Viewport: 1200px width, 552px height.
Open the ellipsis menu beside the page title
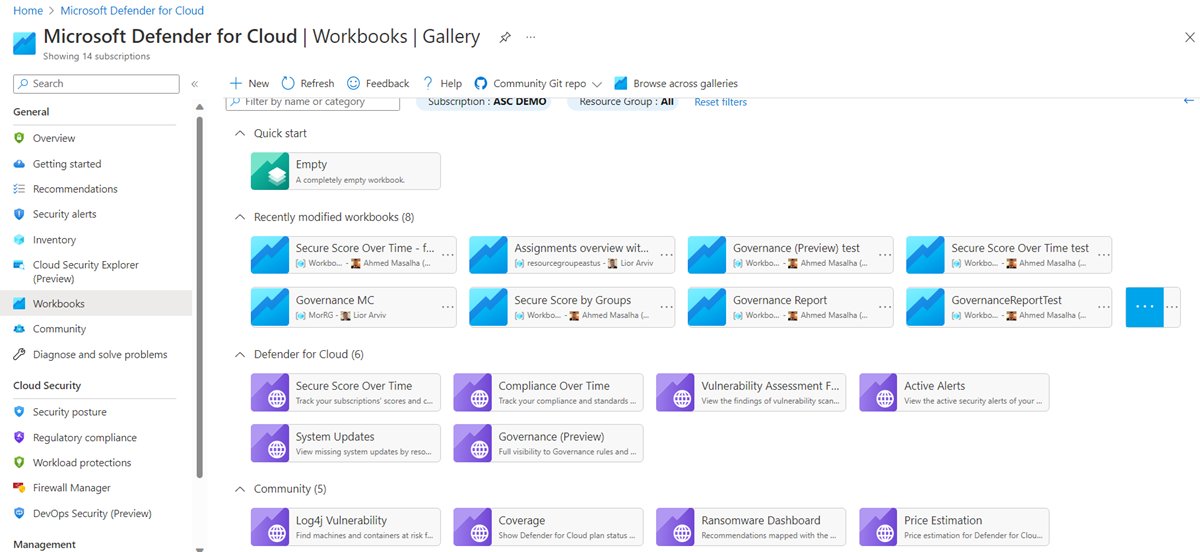[531, 37]
